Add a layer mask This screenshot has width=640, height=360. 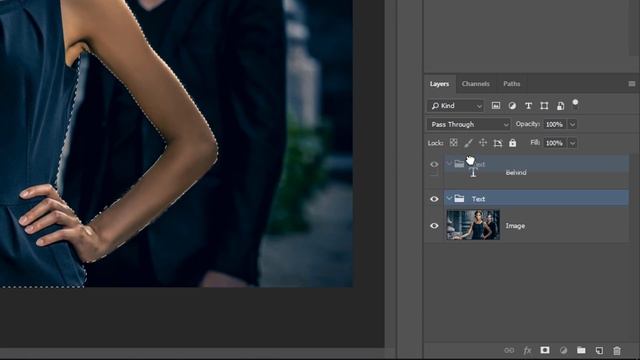click(x=545, y=350)
